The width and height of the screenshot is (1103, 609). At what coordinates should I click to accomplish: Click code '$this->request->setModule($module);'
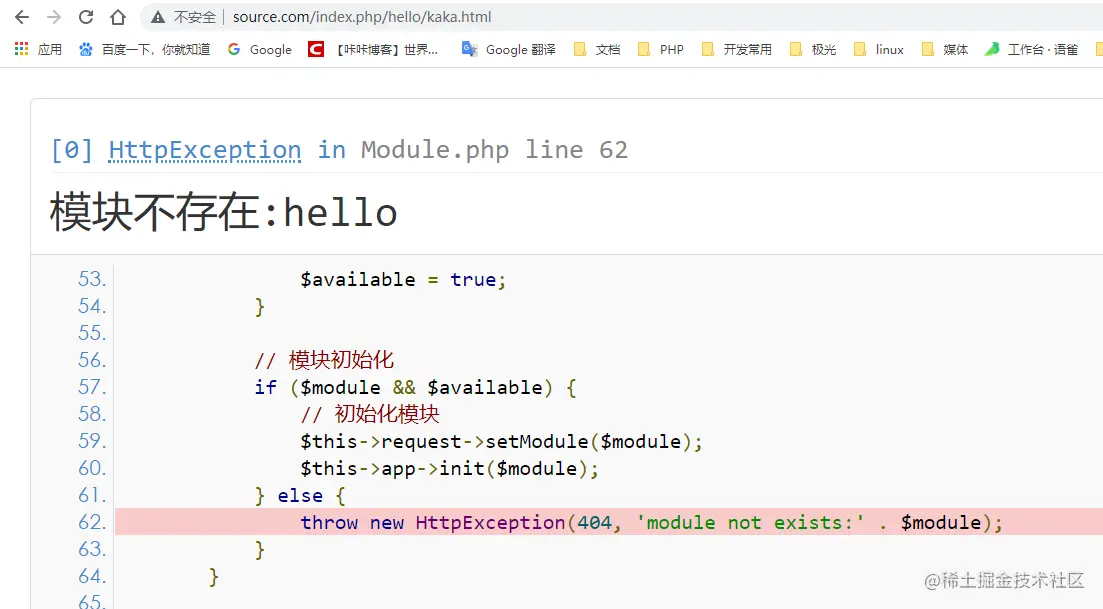501,441
